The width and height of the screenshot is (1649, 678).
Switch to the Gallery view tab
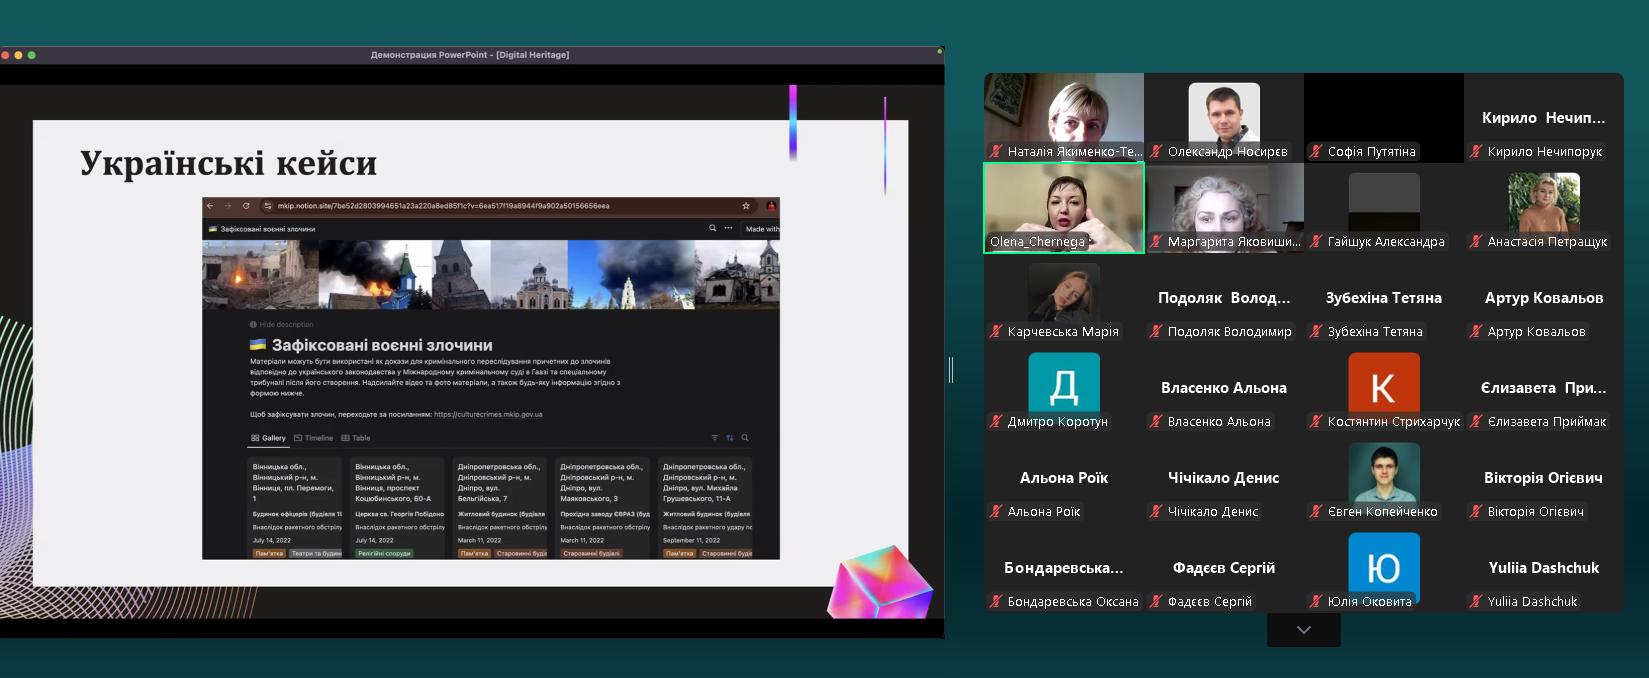click(268, 438)
